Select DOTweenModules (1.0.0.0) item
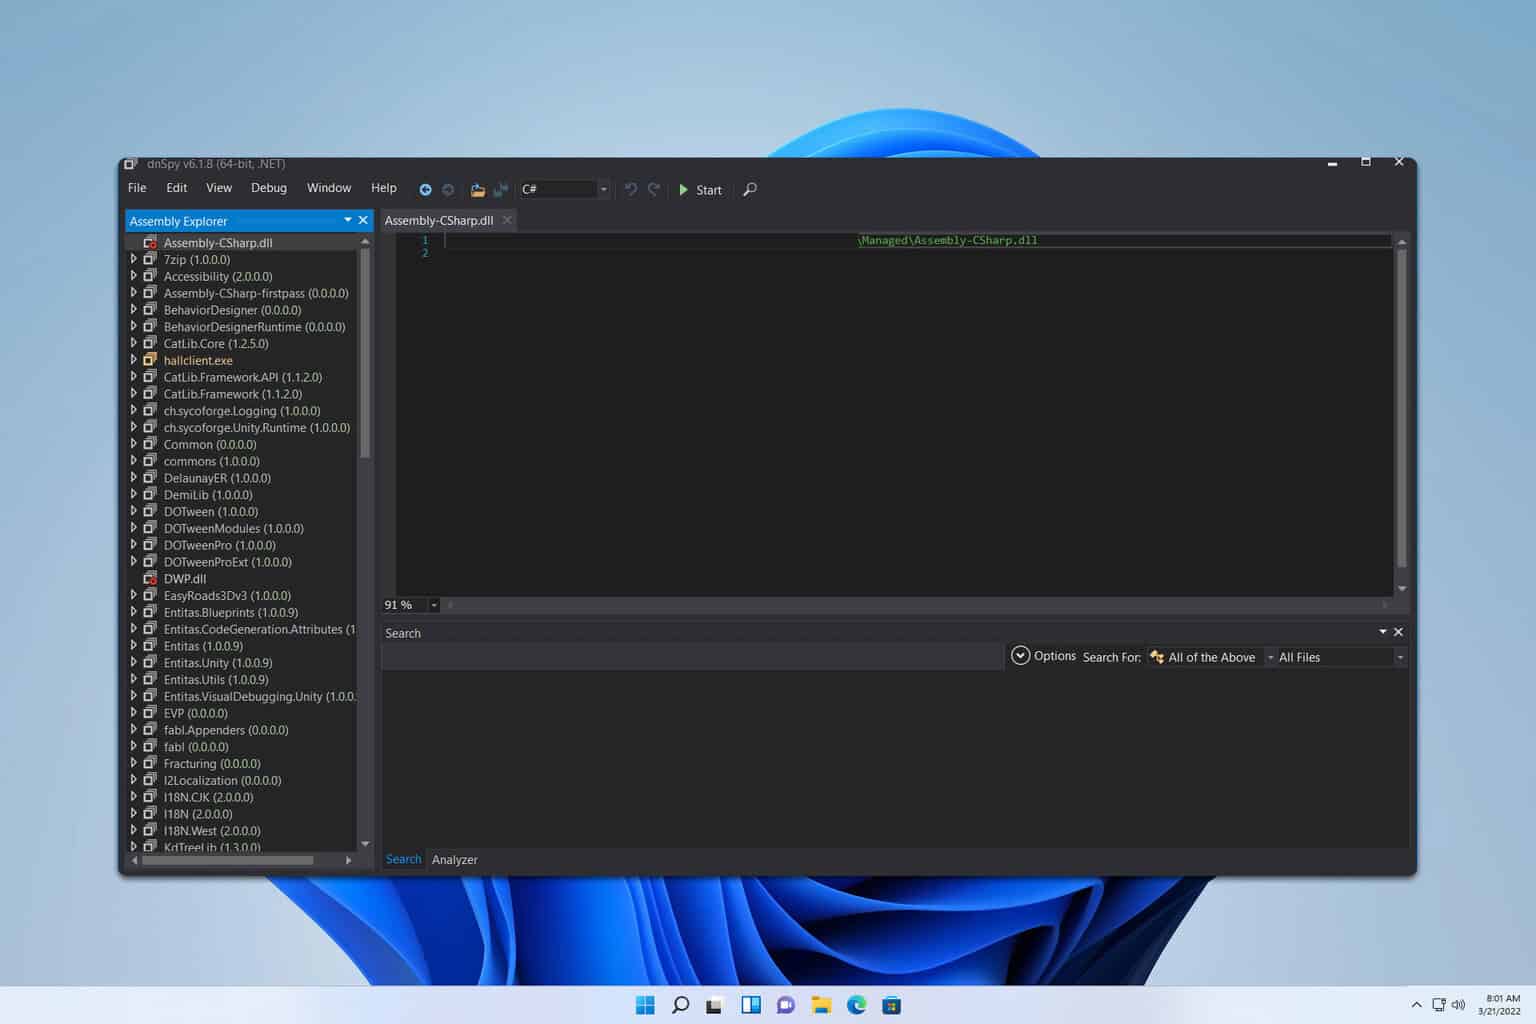Image resolution: width=1536 pixels, height=1024 pixels. pos(233,528)
